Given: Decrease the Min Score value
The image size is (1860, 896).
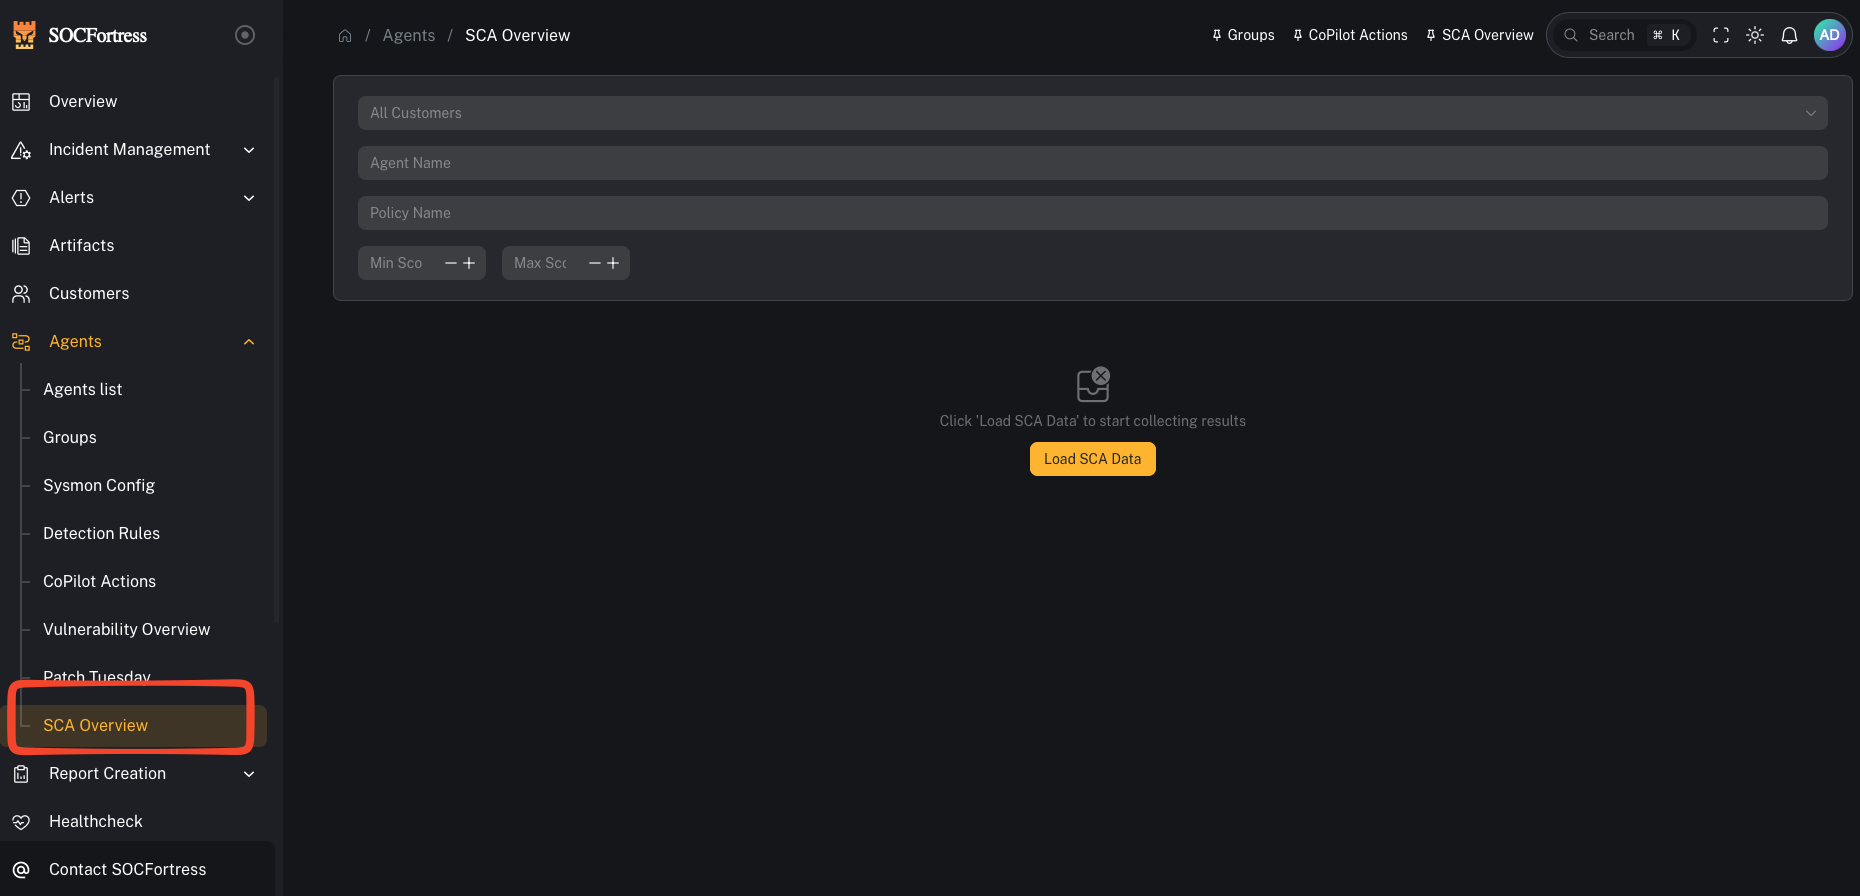Looking at the screenshot, I should click(451, 263).
